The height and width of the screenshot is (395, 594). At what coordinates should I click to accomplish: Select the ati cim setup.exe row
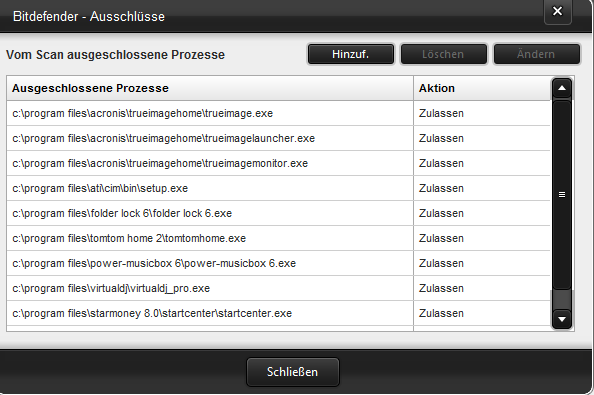[x=278, y=188]
